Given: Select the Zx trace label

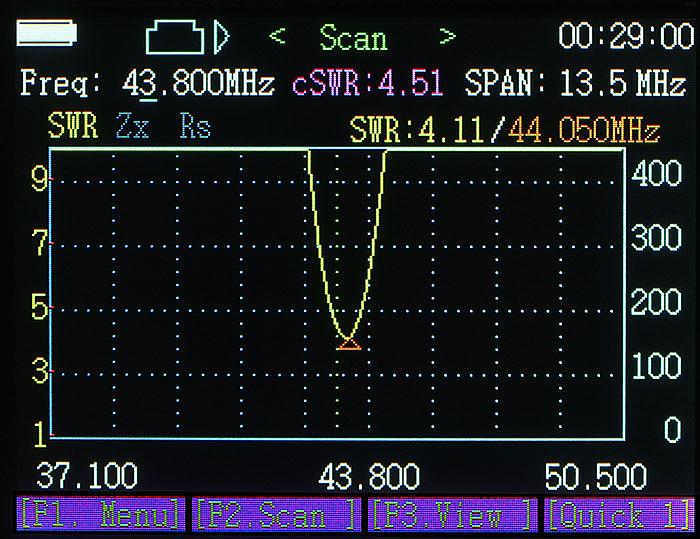Looking at the screenshot, I should pos(132,125).
